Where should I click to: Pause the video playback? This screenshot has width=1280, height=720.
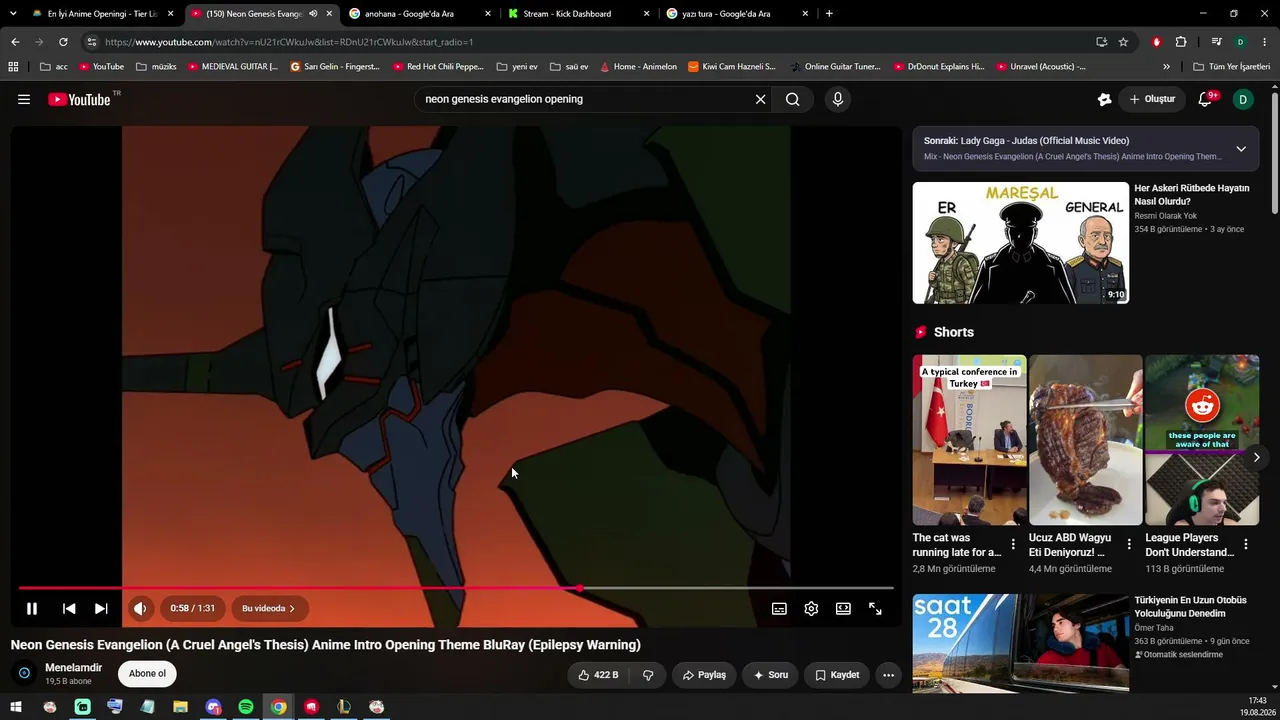(x=32, y=608)
